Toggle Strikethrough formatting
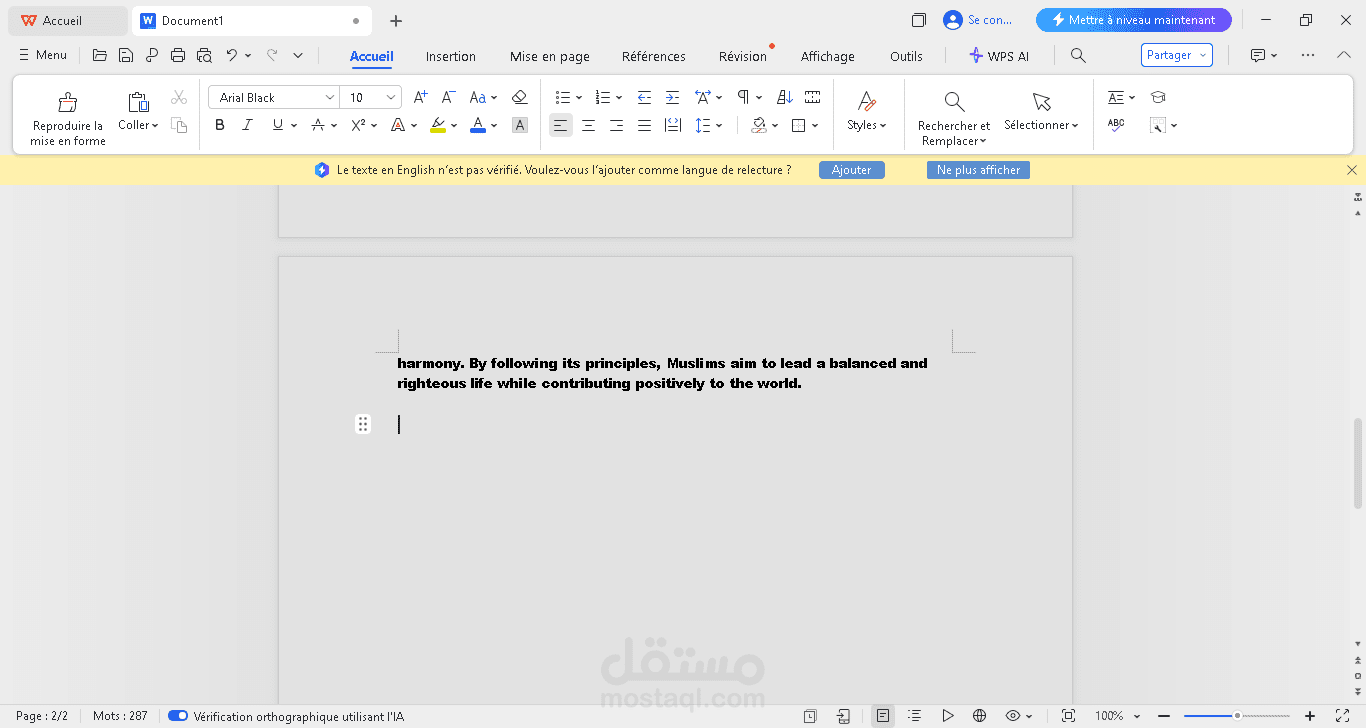The image size is (1366, 728). 317,125
